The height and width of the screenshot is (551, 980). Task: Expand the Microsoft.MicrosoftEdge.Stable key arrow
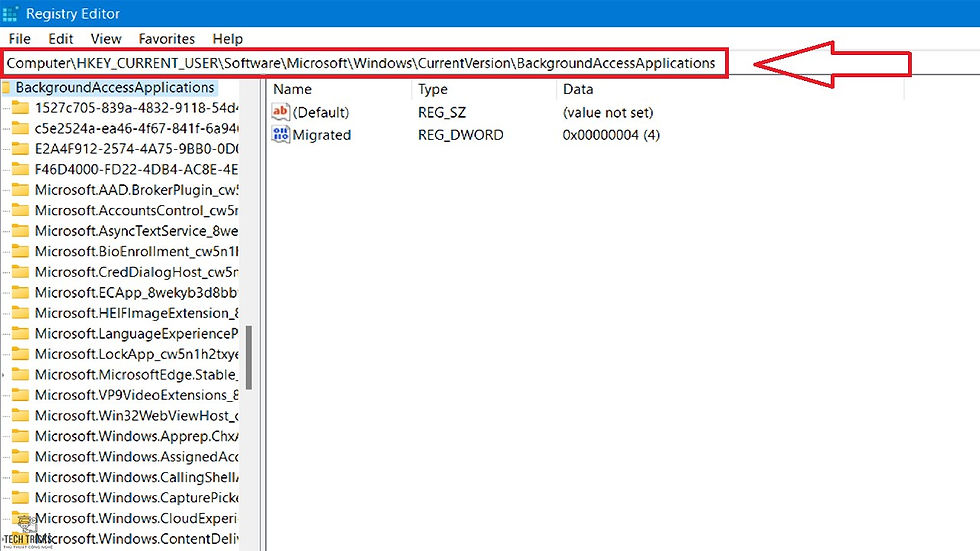(x=4, y=375)
